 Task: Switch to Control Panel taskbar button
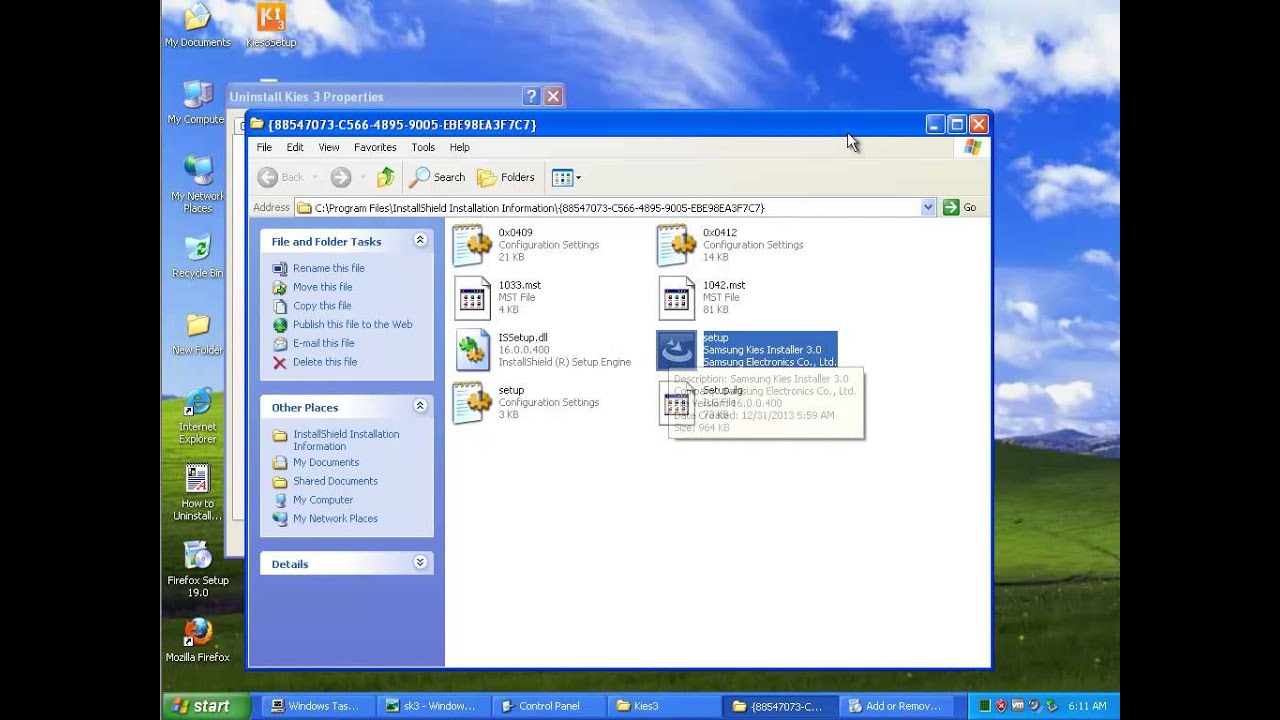pos(548,706)
